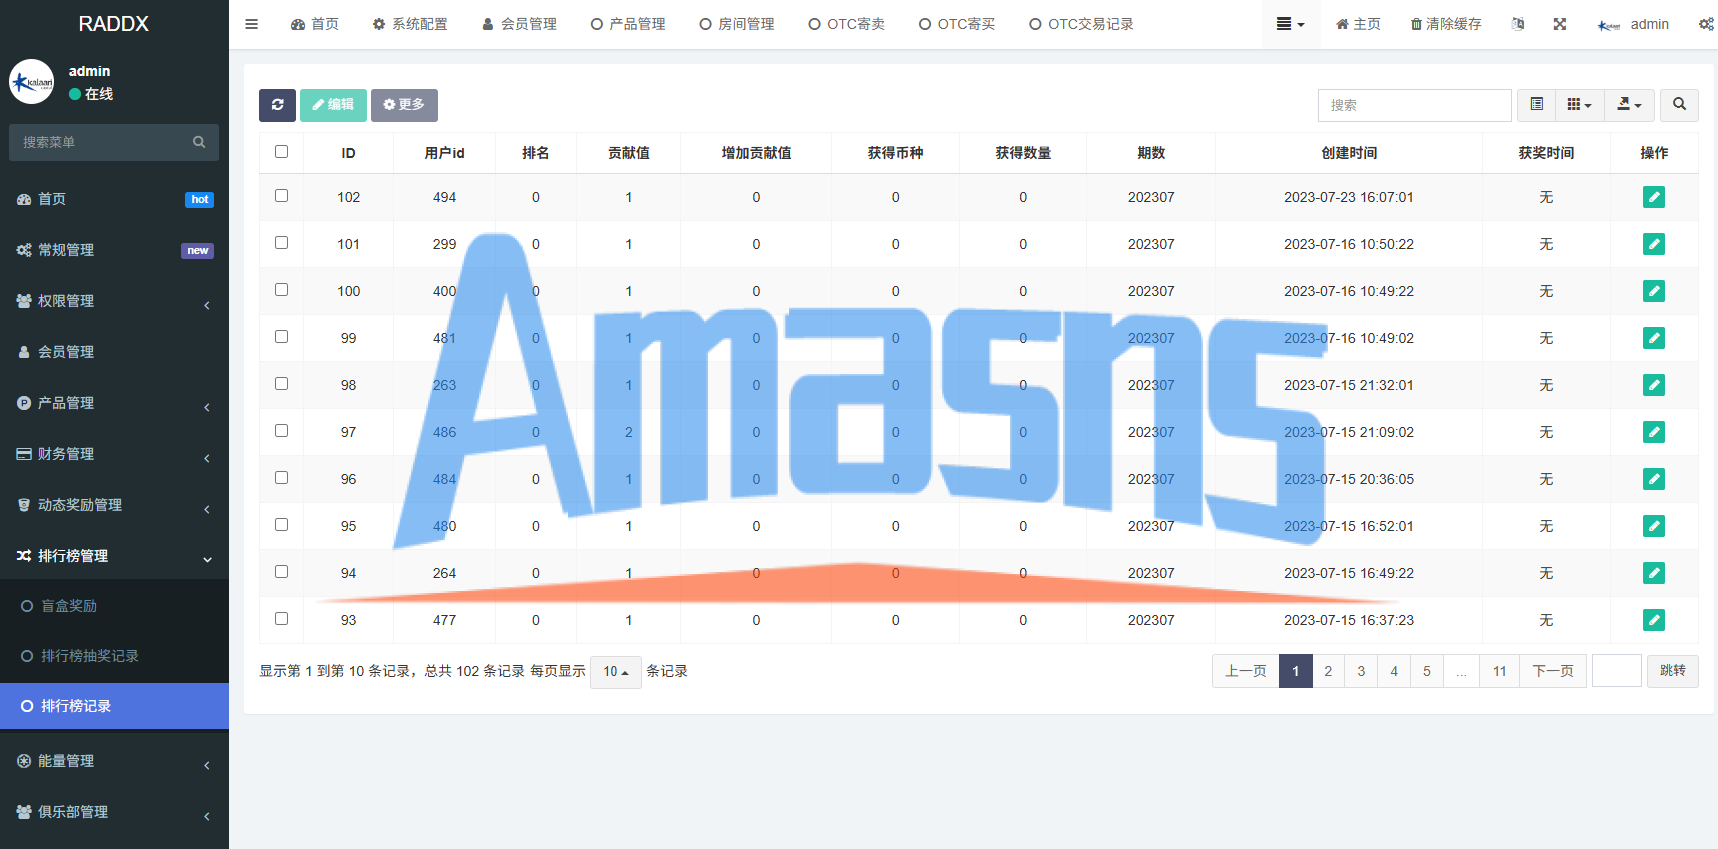Switch to 房间管理 tab
The width and height of the screenshot is (1718, 849).
[737, 24]
